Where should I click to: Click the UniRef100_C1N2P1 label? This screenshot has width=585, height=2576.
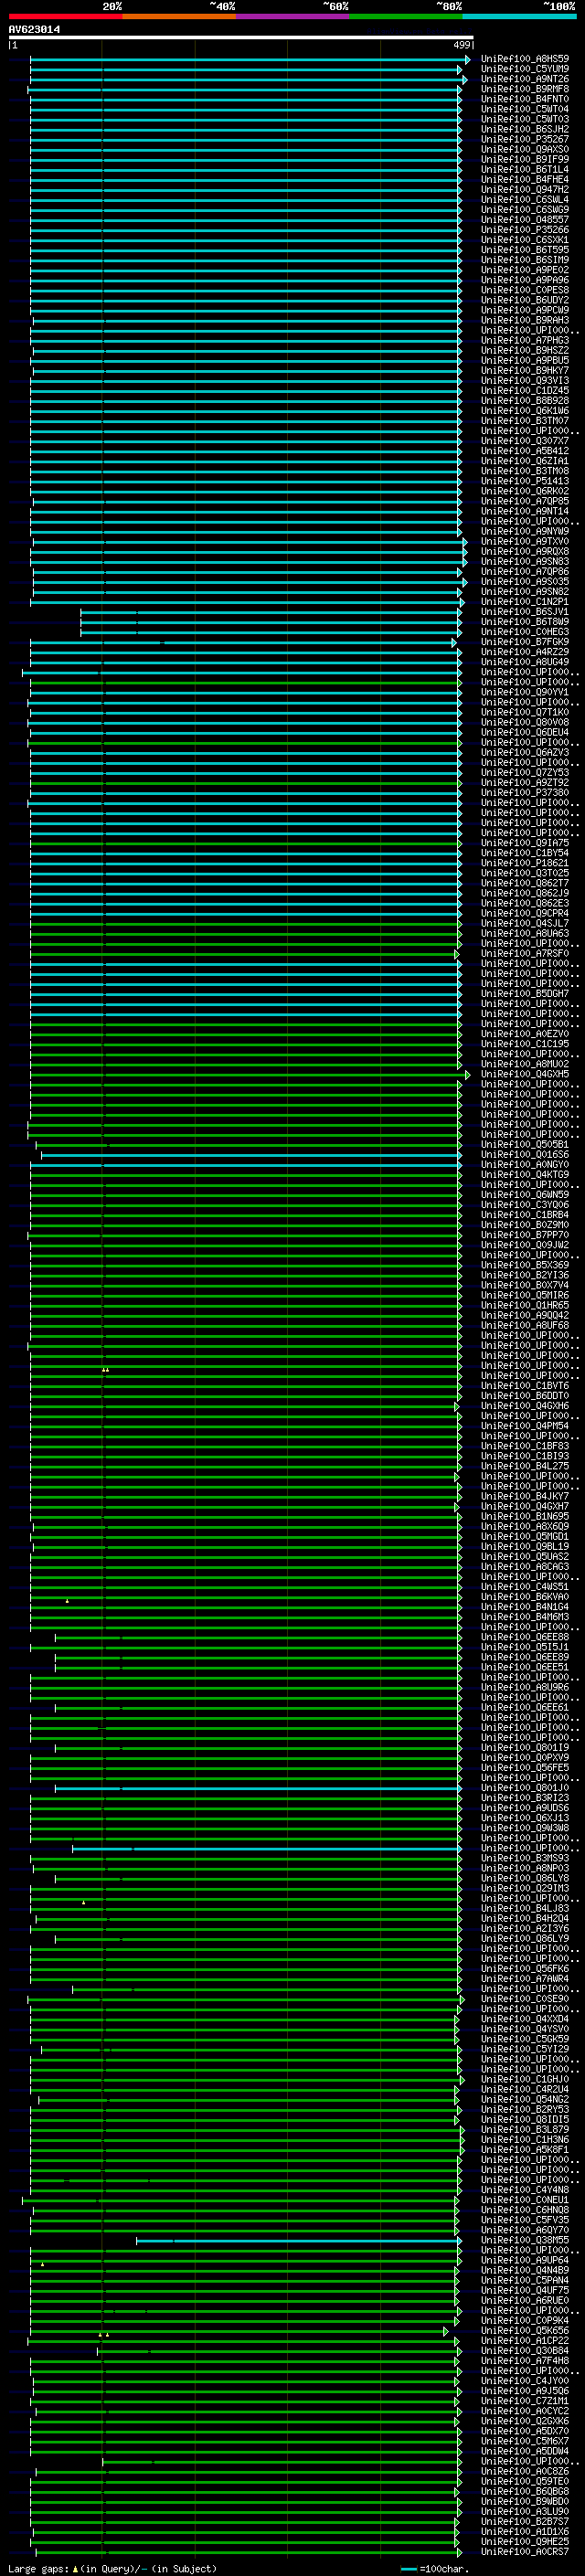point(525,602)
